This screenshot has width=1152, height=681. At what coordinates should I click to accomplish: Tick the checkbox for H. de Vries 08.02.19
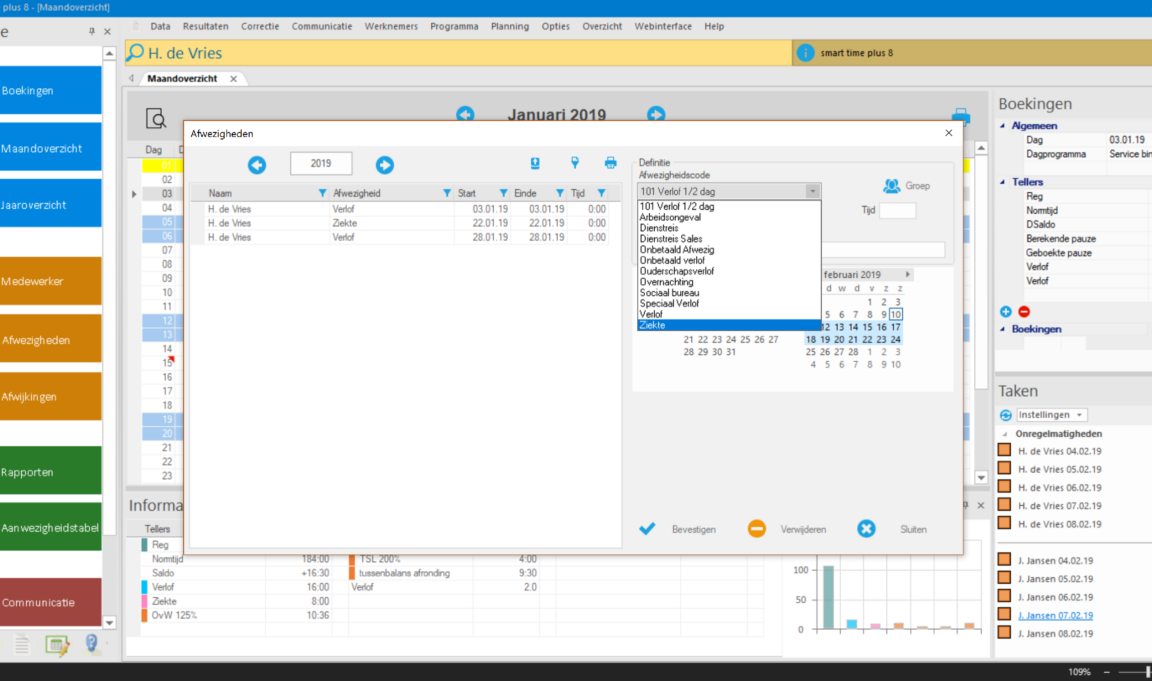1005,523
